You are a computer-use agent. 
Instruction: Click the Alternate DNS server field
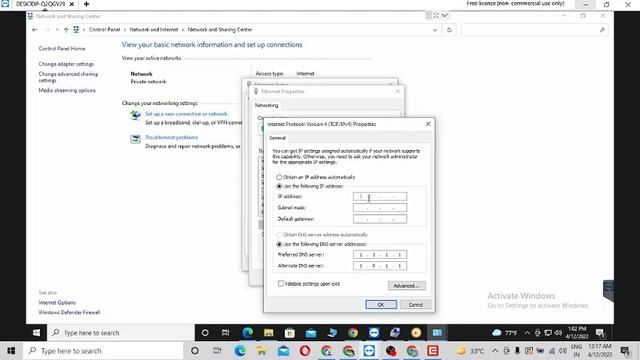pos(380,266)
